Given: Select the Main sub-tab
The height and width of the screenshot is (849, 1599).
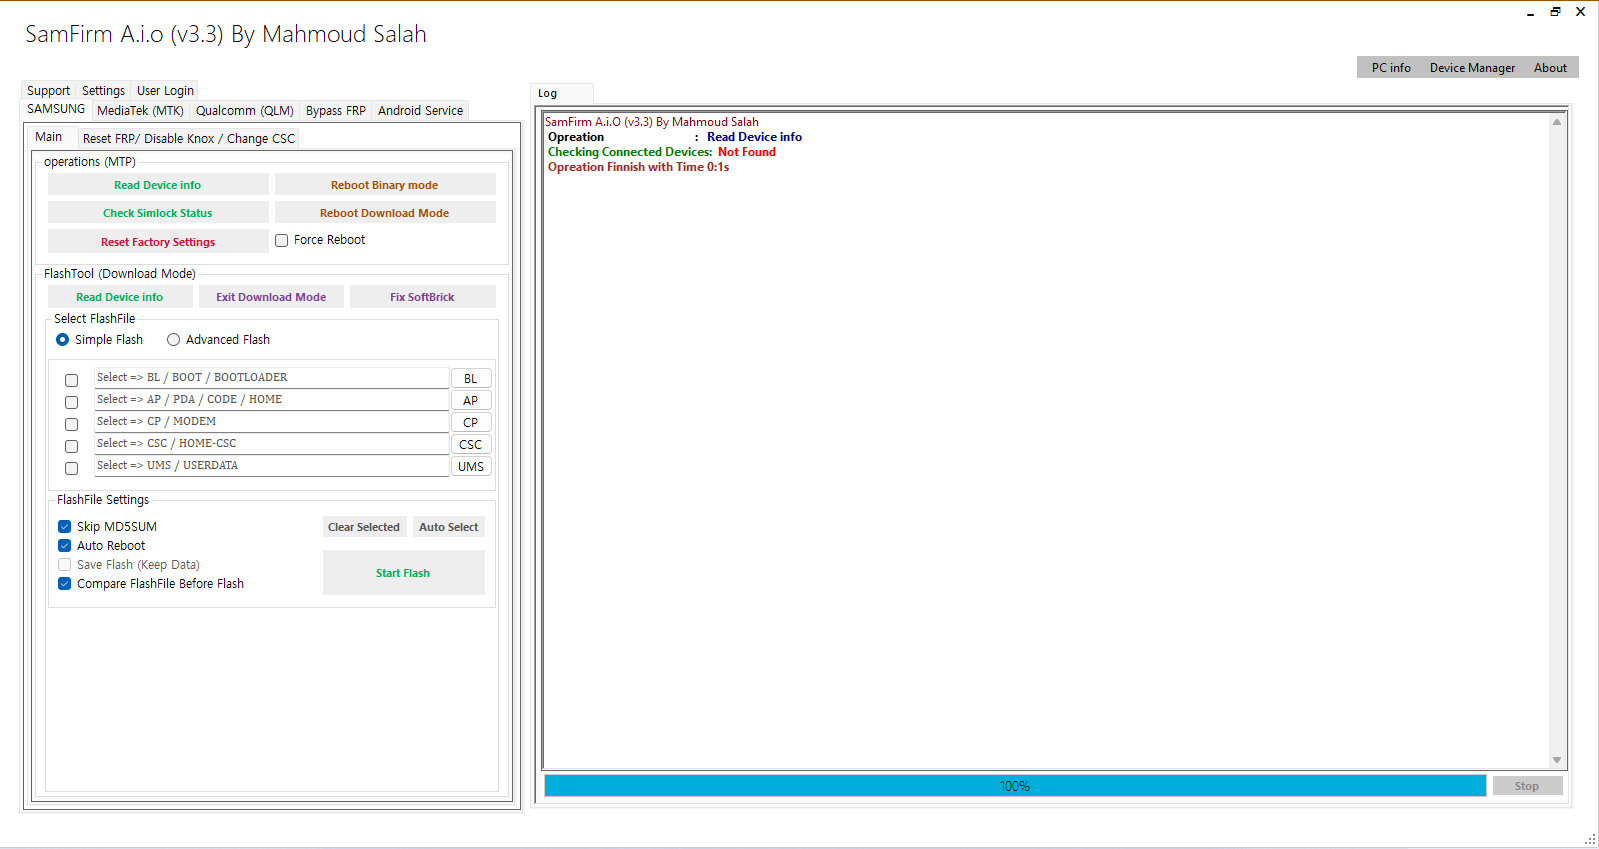Looking at the screenshot, I should pos(49,137).
